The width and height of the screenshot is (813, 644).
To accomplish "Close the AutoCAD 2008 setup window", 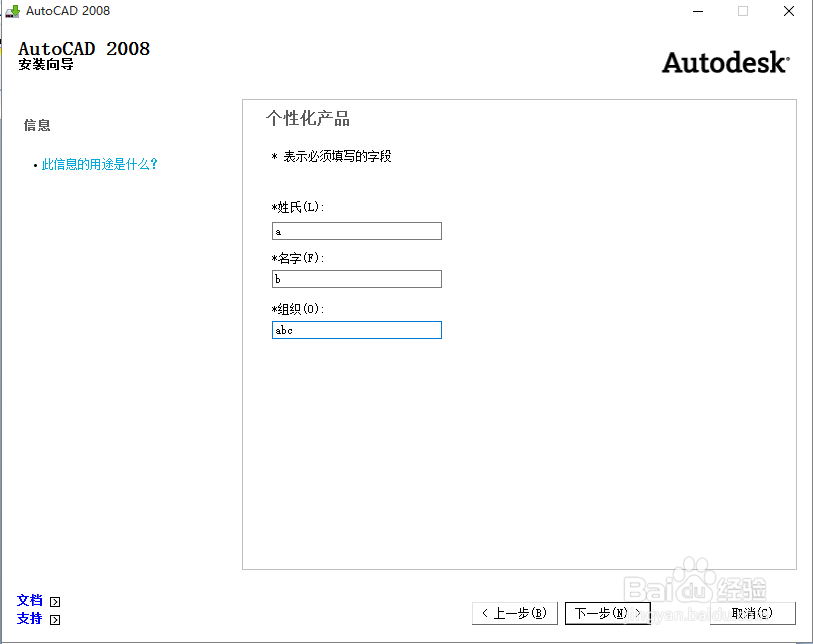I will click(x=788, y=11).
